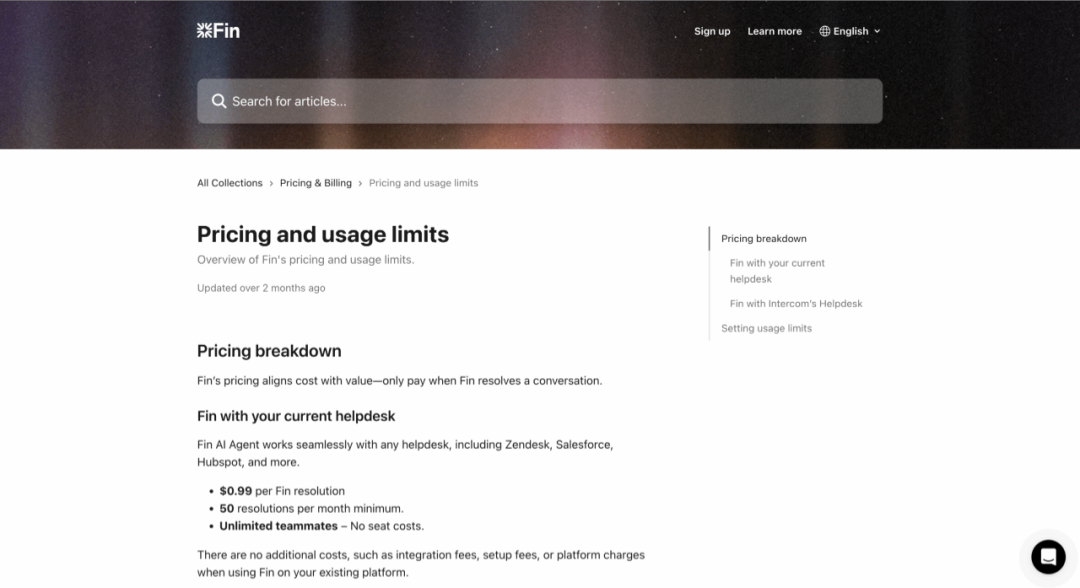Expand the language chevron arrow

point(877,31)
